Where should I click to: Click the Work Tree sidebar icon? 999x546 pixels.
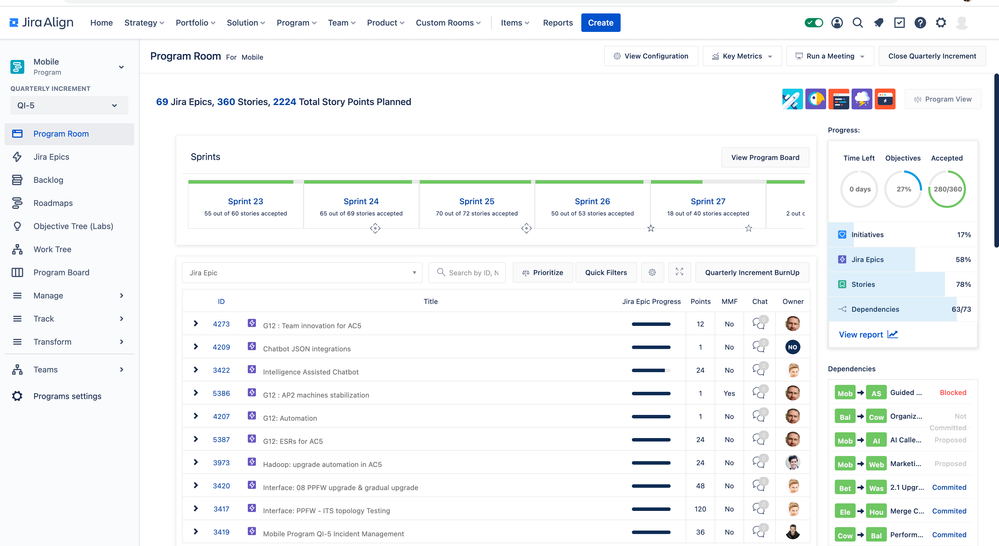coord(17,249)
